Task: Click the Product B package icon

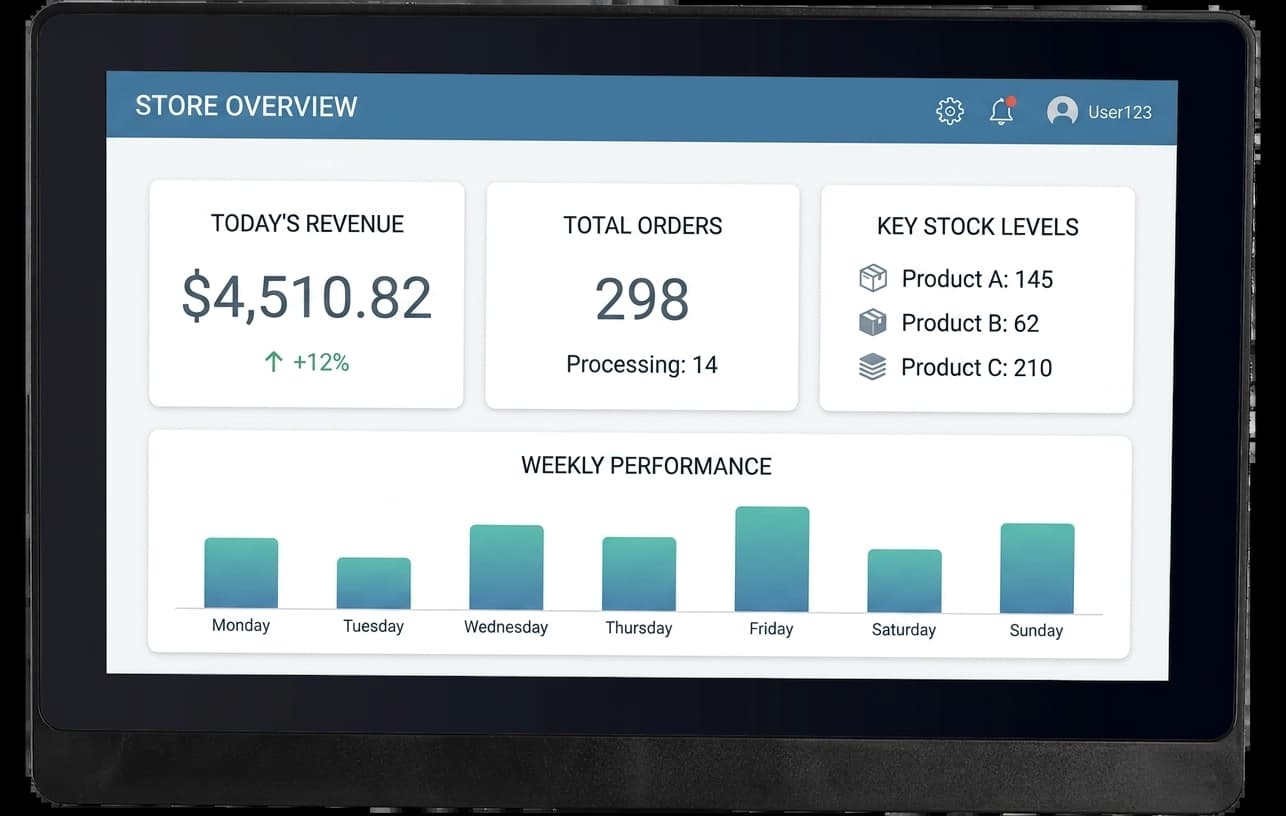Action: tap(873, 322)
